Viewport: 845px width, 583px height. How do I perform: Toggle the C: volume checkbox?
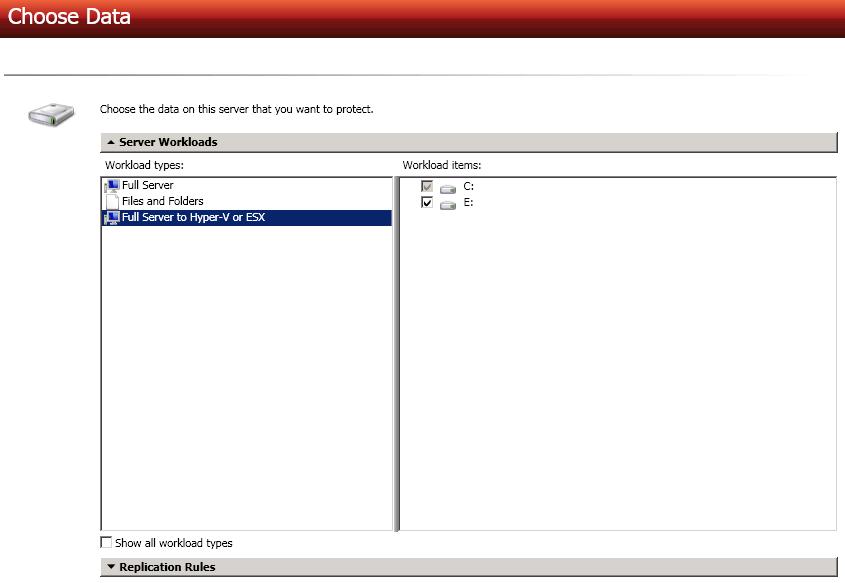427,187
